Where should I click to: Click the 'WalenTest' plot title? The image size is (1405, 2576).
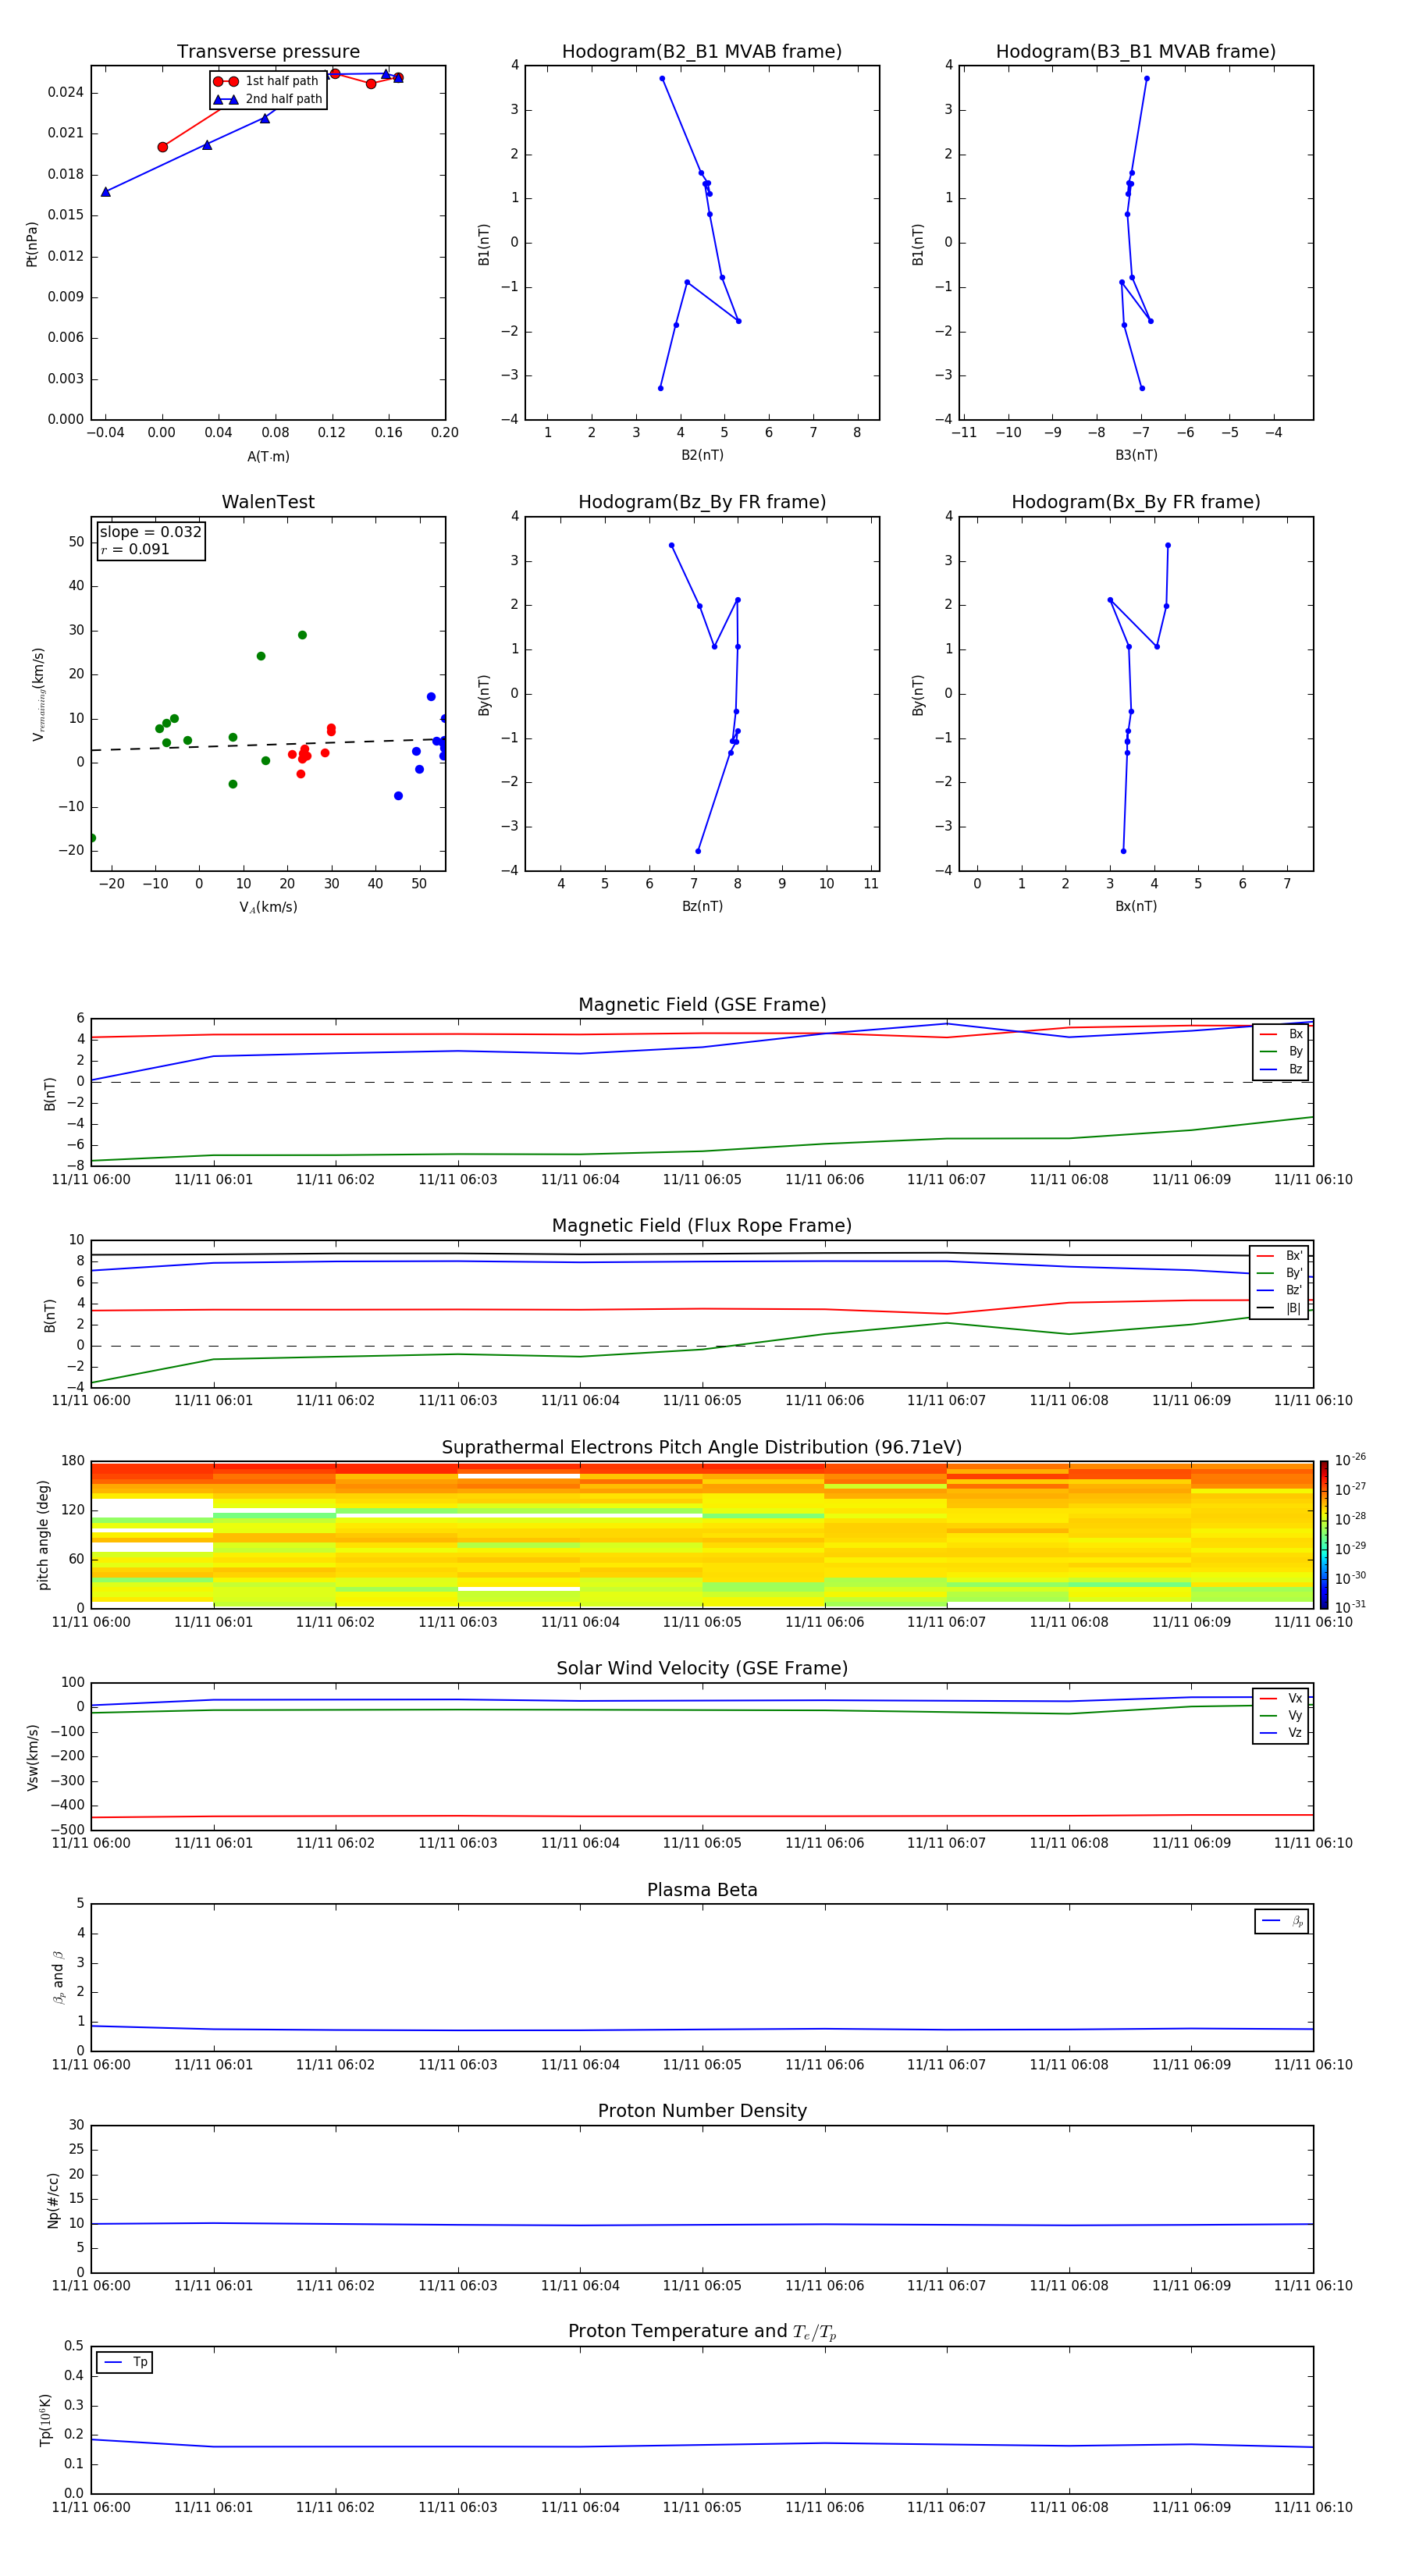click(268, 502)
